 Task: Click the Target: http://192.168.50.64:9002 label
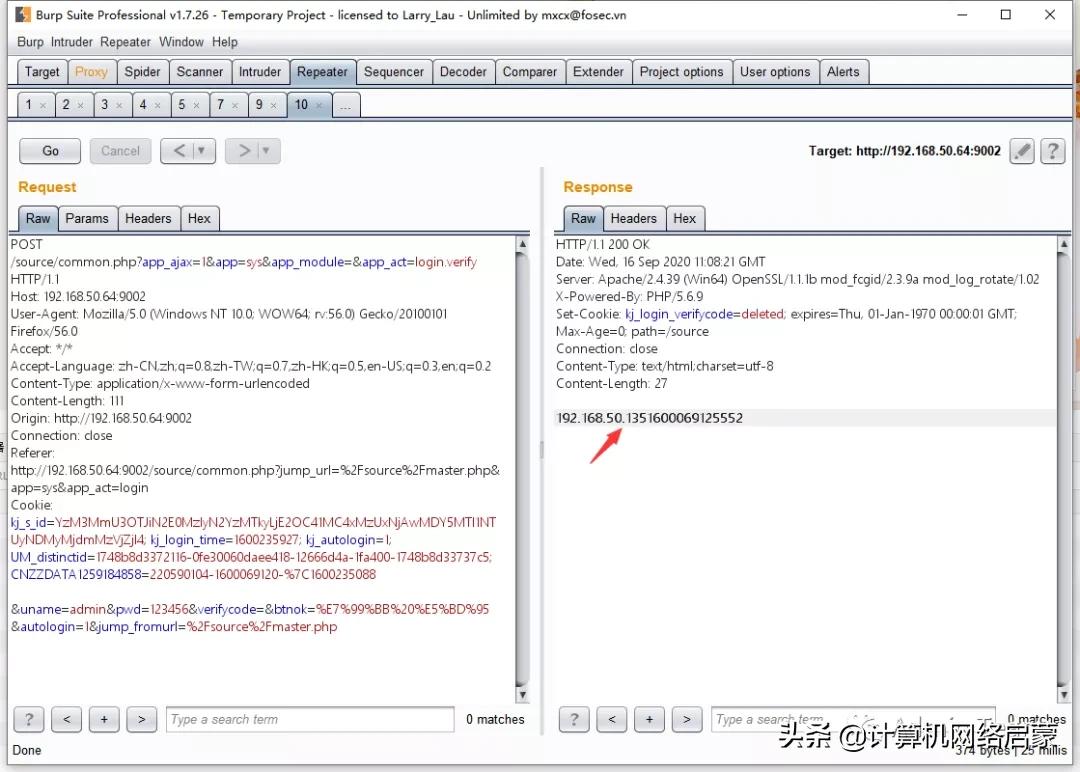coord(904,151)
